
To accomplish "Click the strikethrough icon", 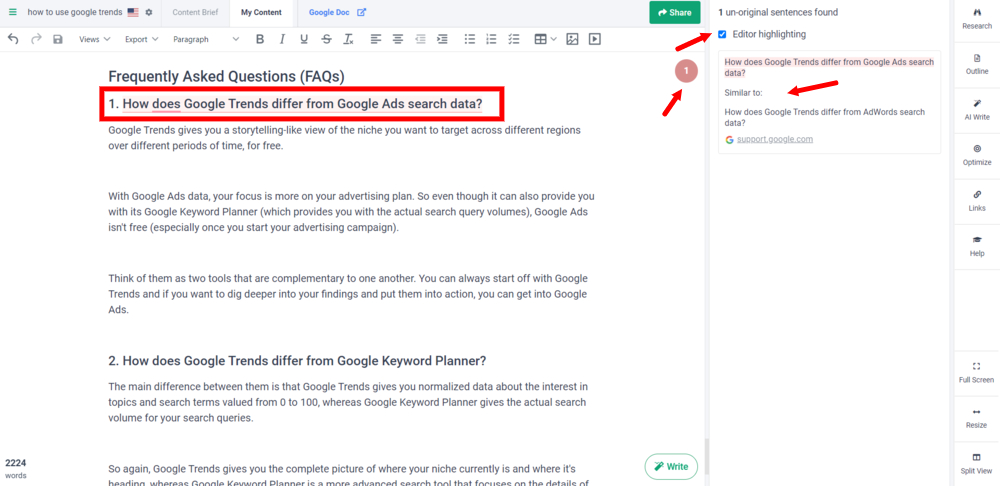I will coord(326,39).
